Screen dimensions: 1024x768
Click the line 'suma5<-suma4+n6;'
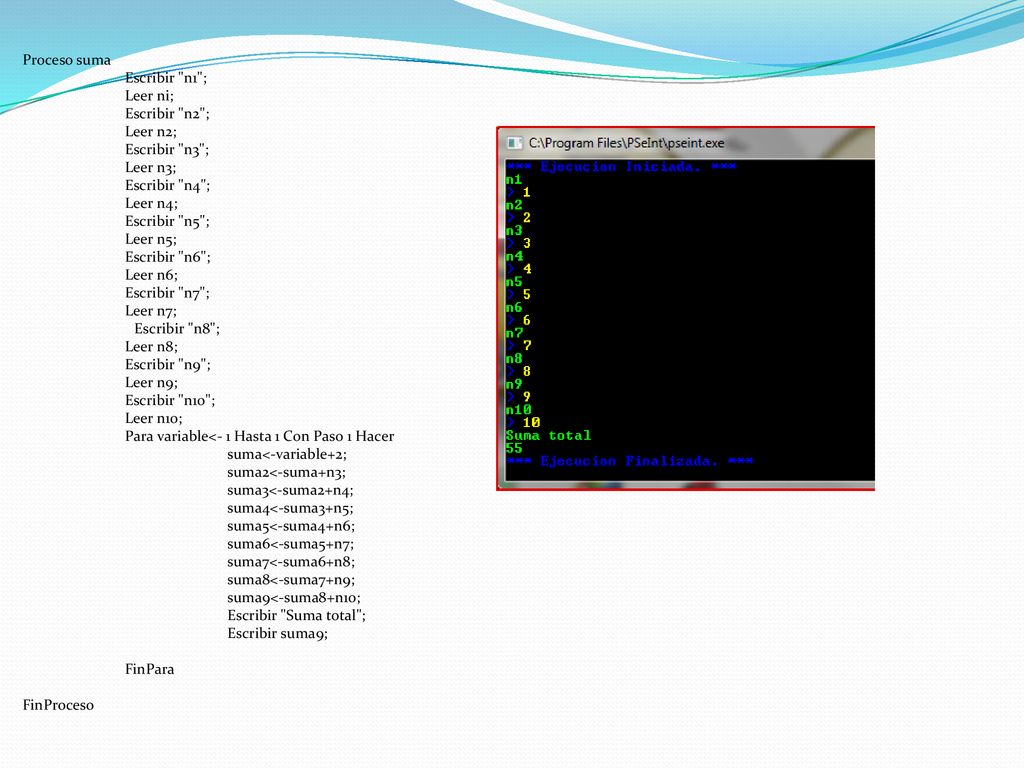(x=291, y=526)
